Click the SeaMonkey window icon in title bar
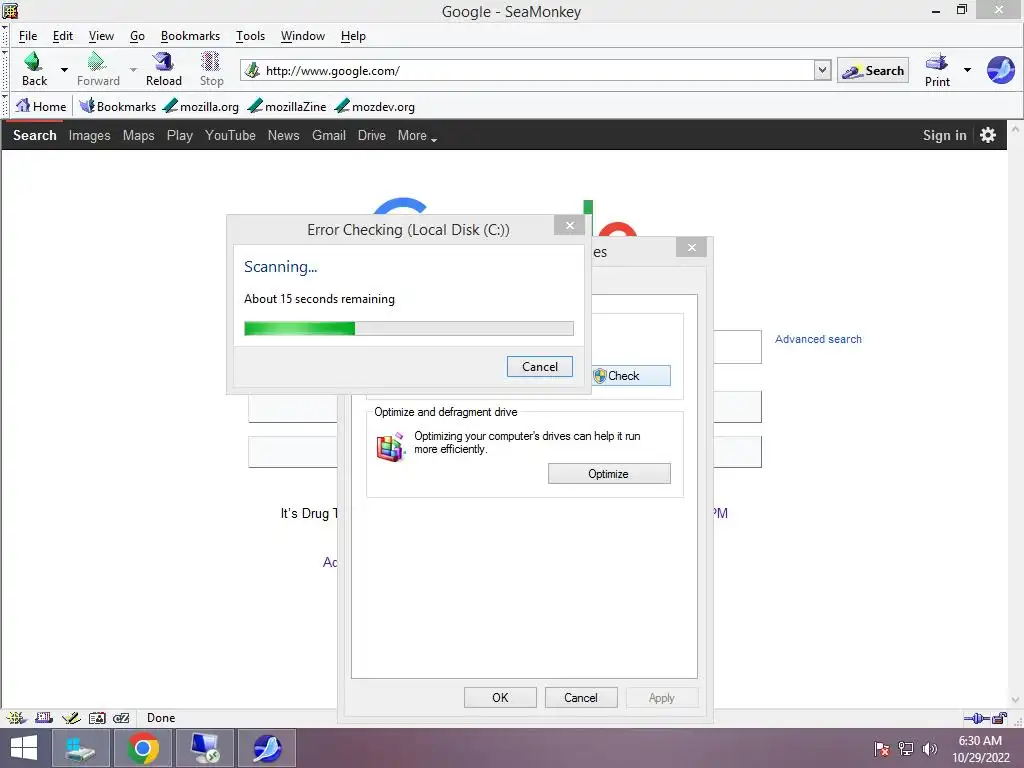This screenshot has height=768, width=1024. click(x=10, y=10)
